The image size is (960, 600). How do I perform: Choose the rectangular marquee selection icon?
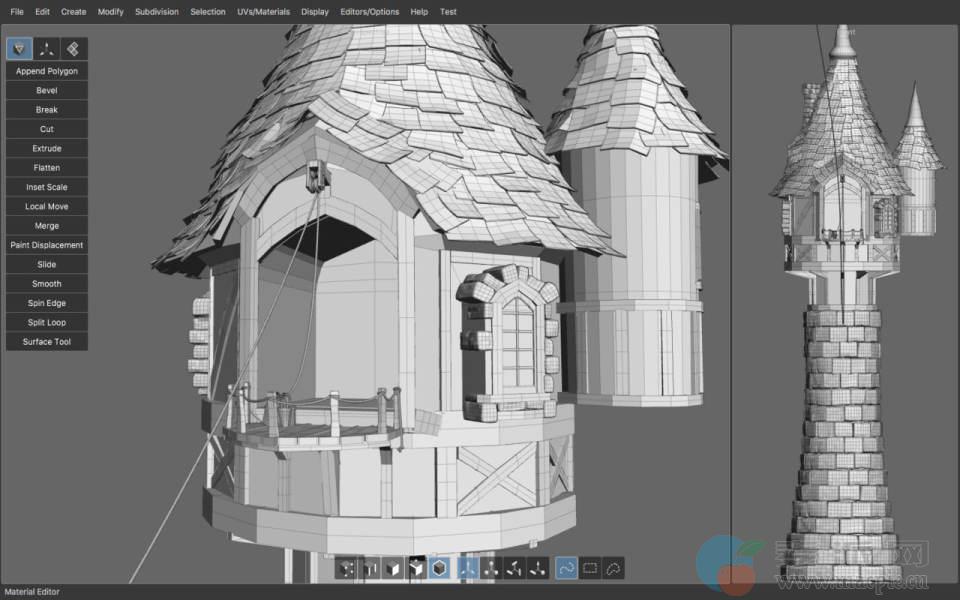click(590, 568)
